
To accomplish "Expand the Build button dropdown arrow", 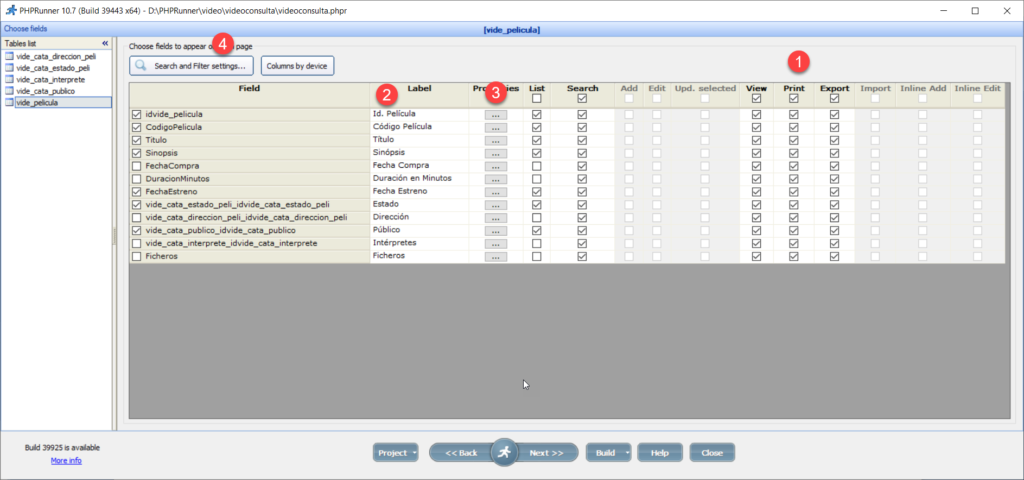I will point(626,453).
